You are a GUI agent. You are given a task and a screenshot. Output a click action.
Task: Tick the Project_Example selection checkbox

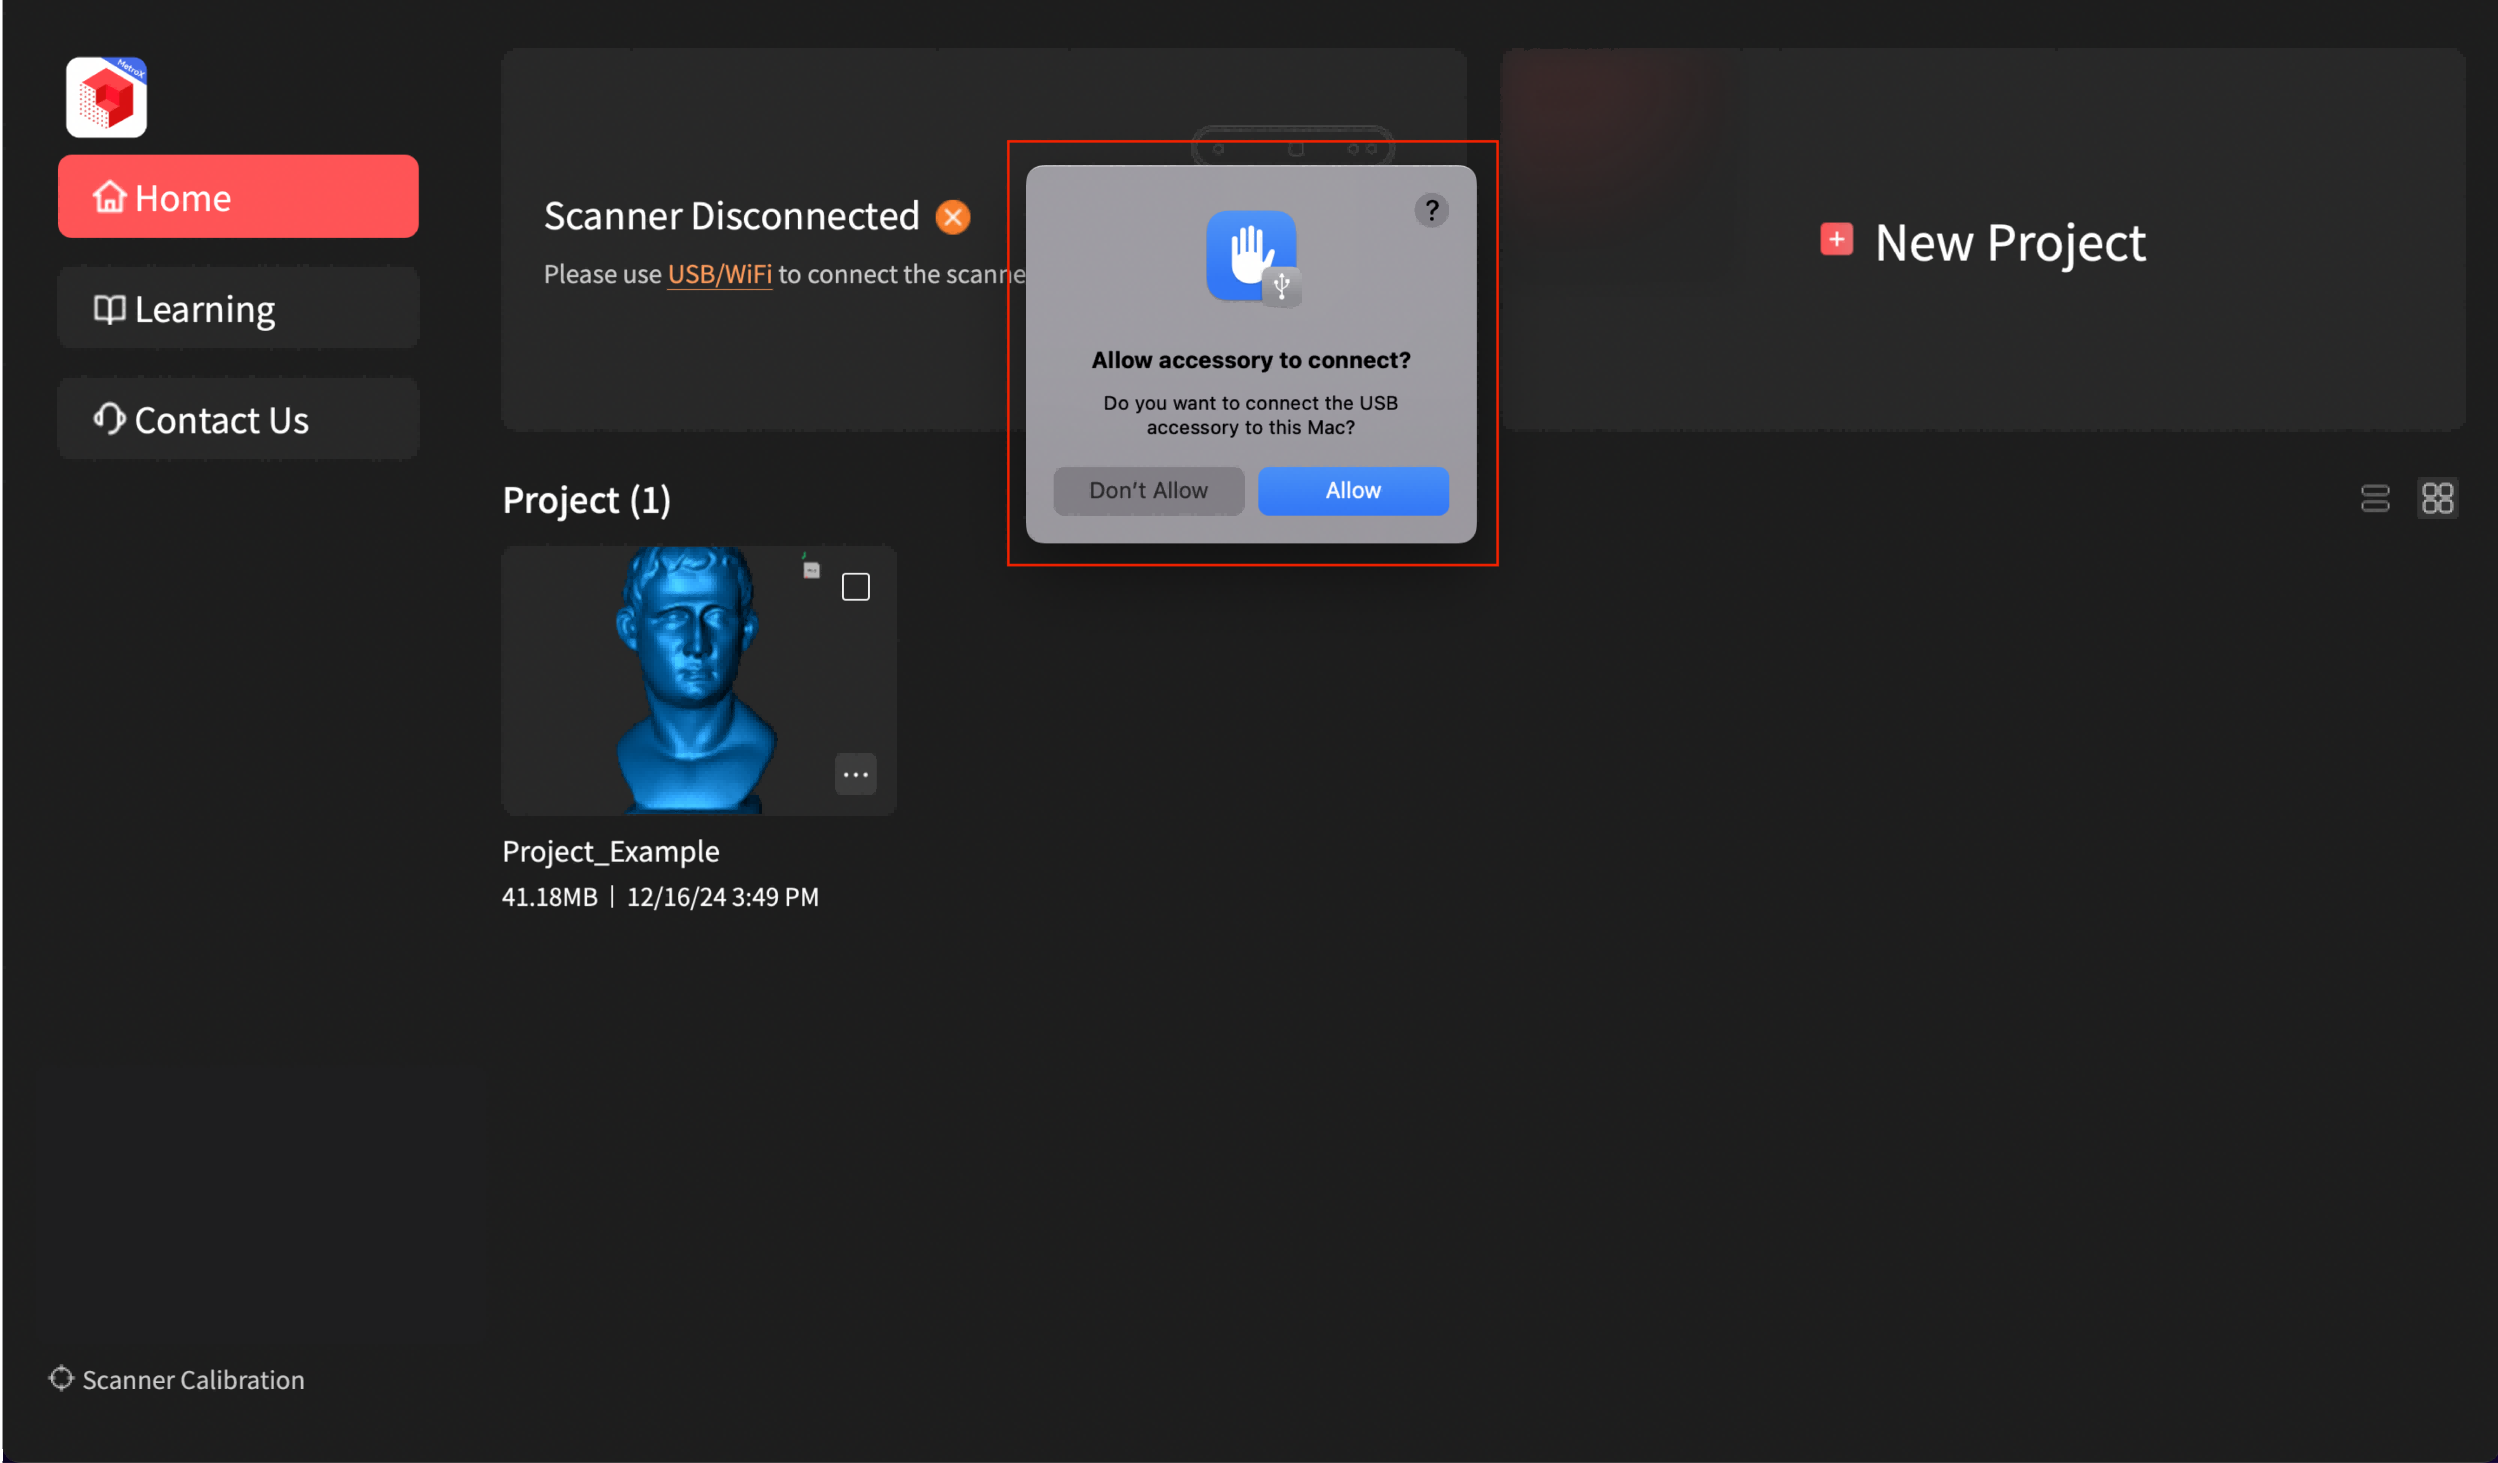(x=855, y=587)
